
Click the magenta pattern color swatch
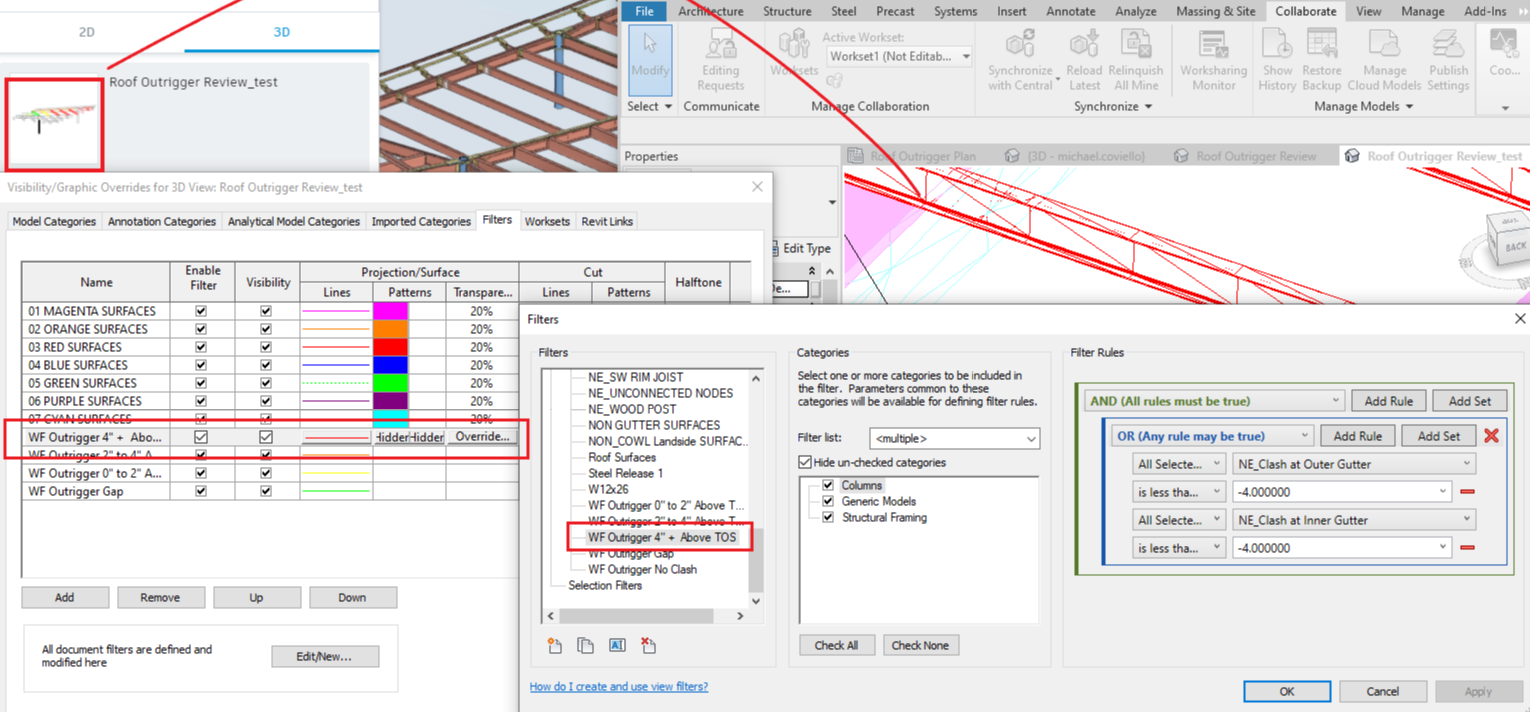click(x=390, y=311)
